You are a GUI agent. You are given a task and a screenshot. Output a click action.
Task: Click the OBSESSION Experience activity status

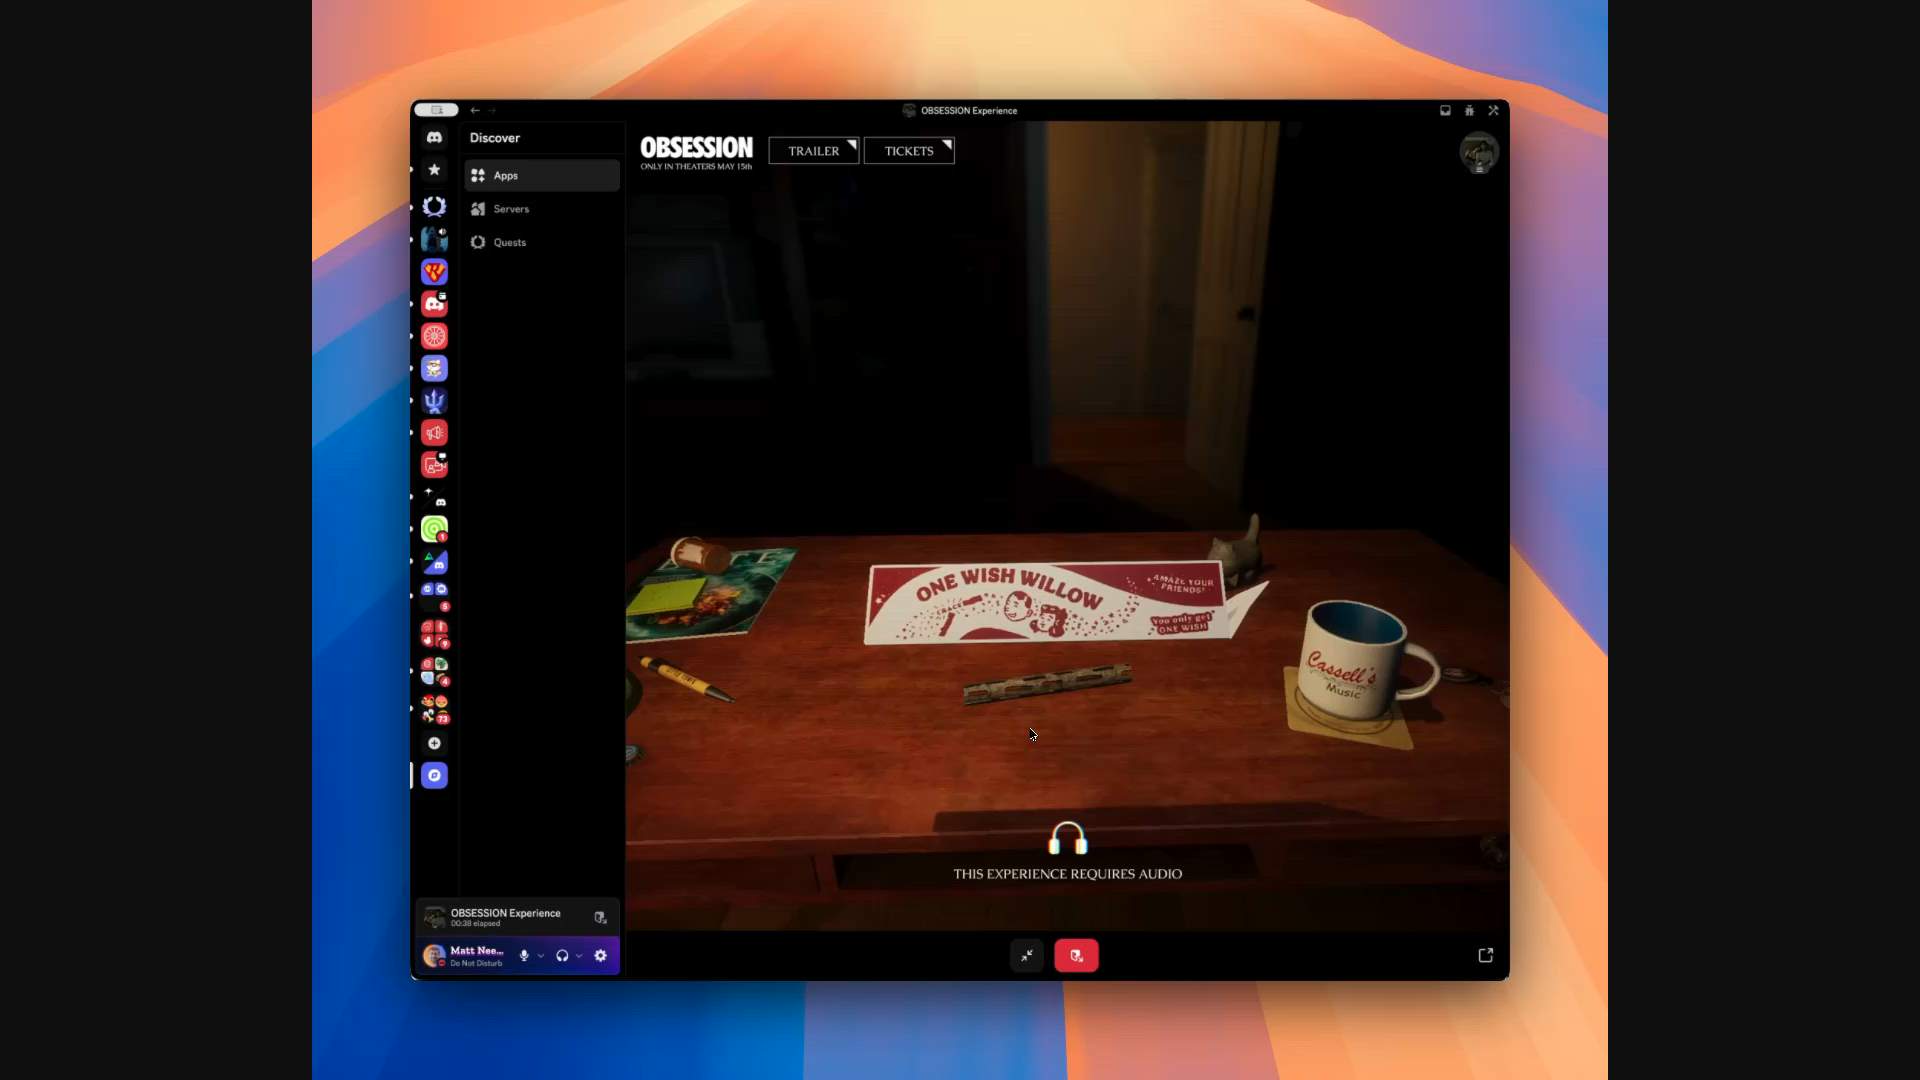504,917
